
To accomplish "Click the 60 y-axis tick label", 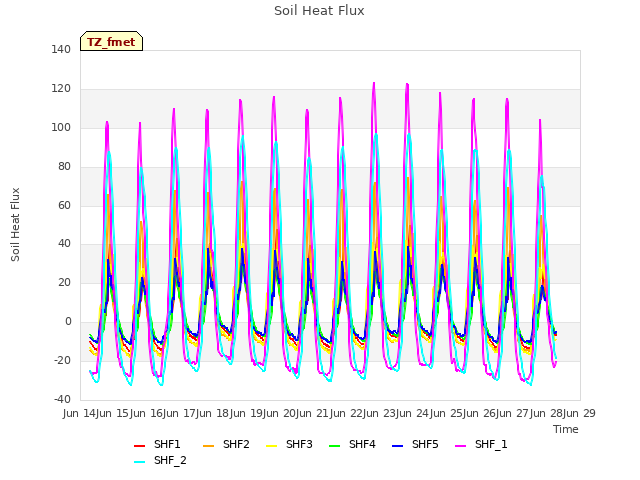I will click(64, 205).
